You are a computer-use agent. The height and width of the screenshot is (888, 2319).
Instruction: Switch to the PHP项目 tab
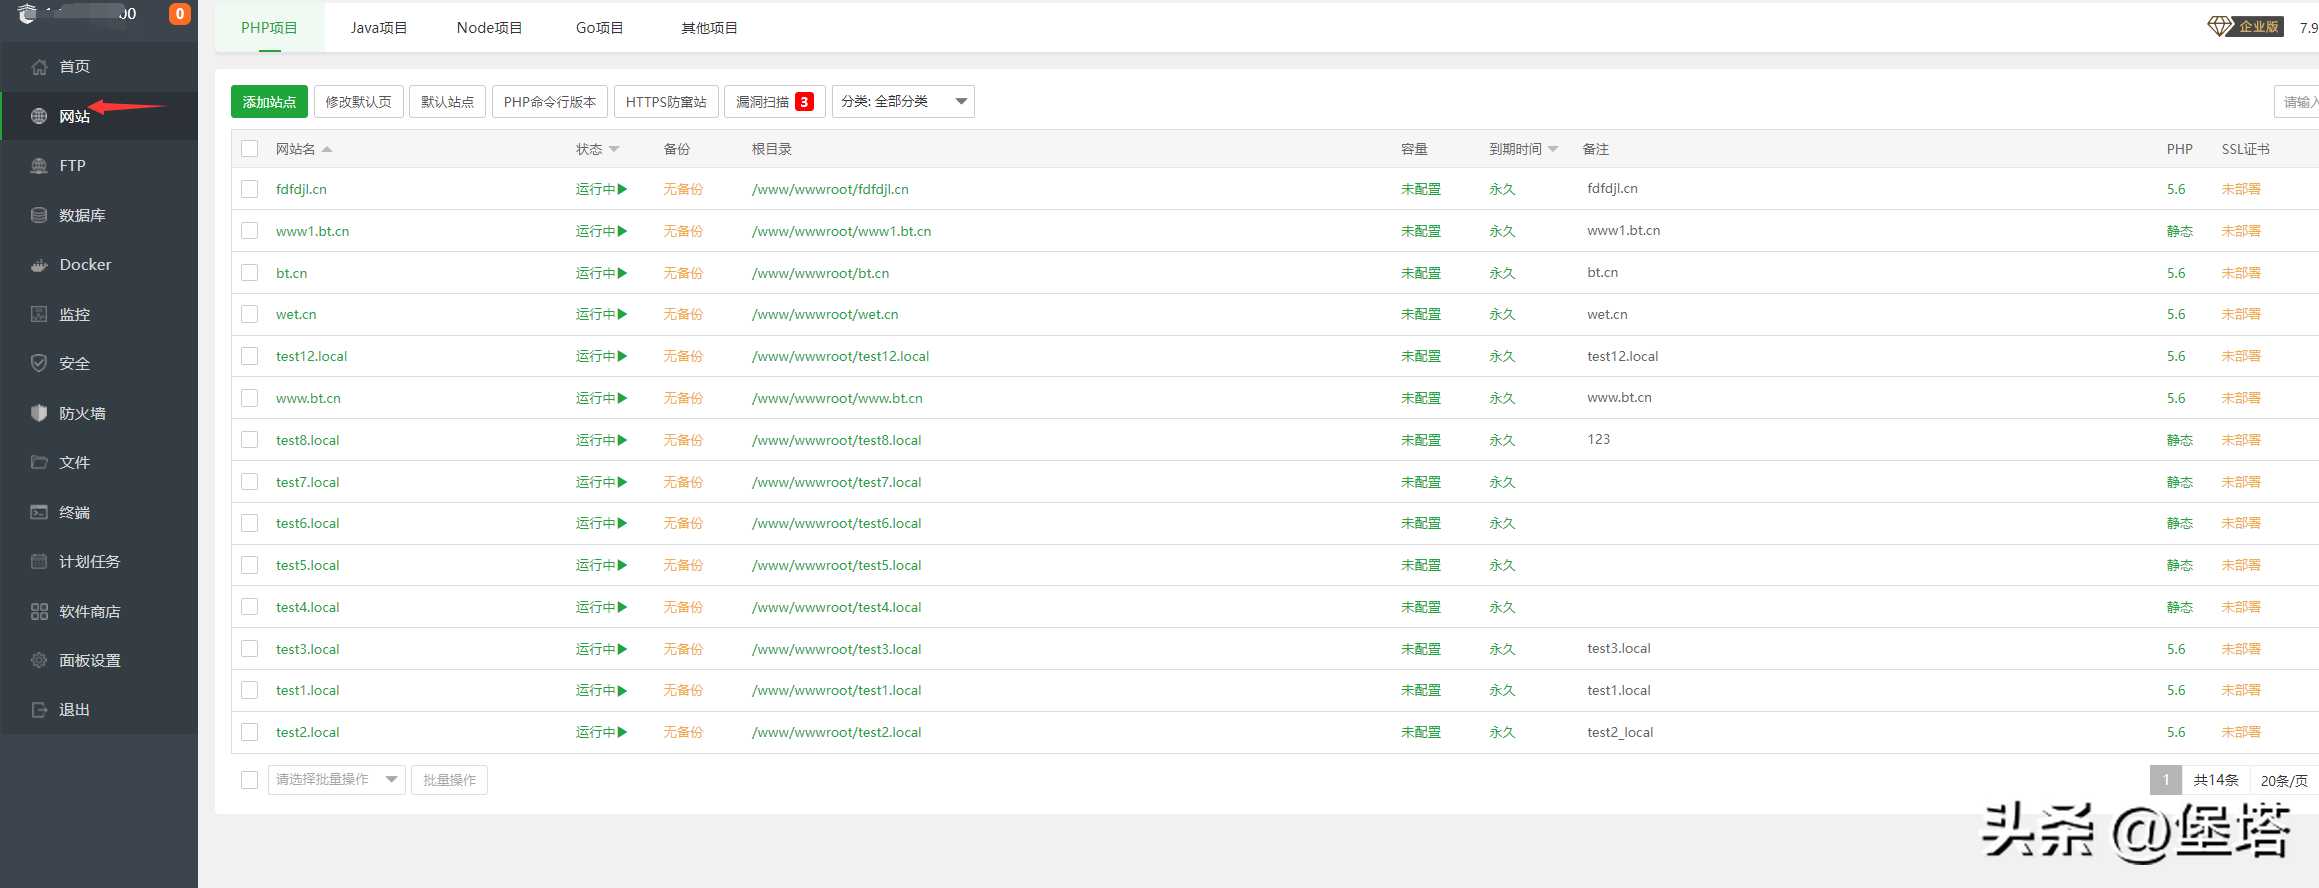269,28
